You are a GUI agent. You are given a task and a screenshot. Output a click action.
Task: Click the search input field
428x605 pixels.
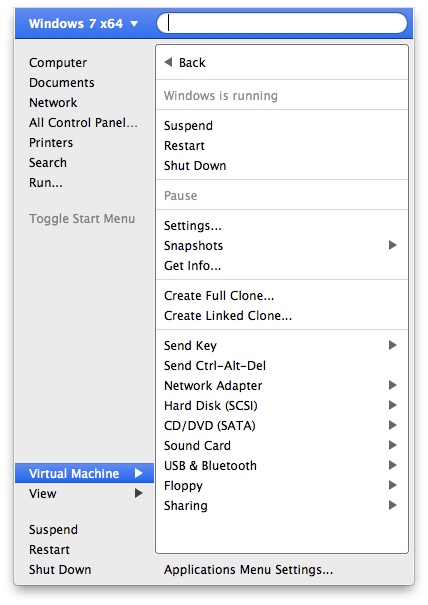coord(282,23)
